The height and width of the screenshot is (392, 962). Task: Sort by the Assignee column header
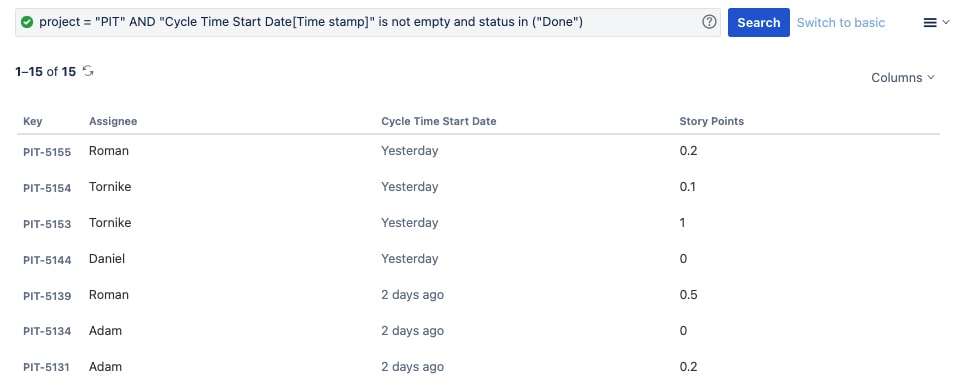coord(113,121)
